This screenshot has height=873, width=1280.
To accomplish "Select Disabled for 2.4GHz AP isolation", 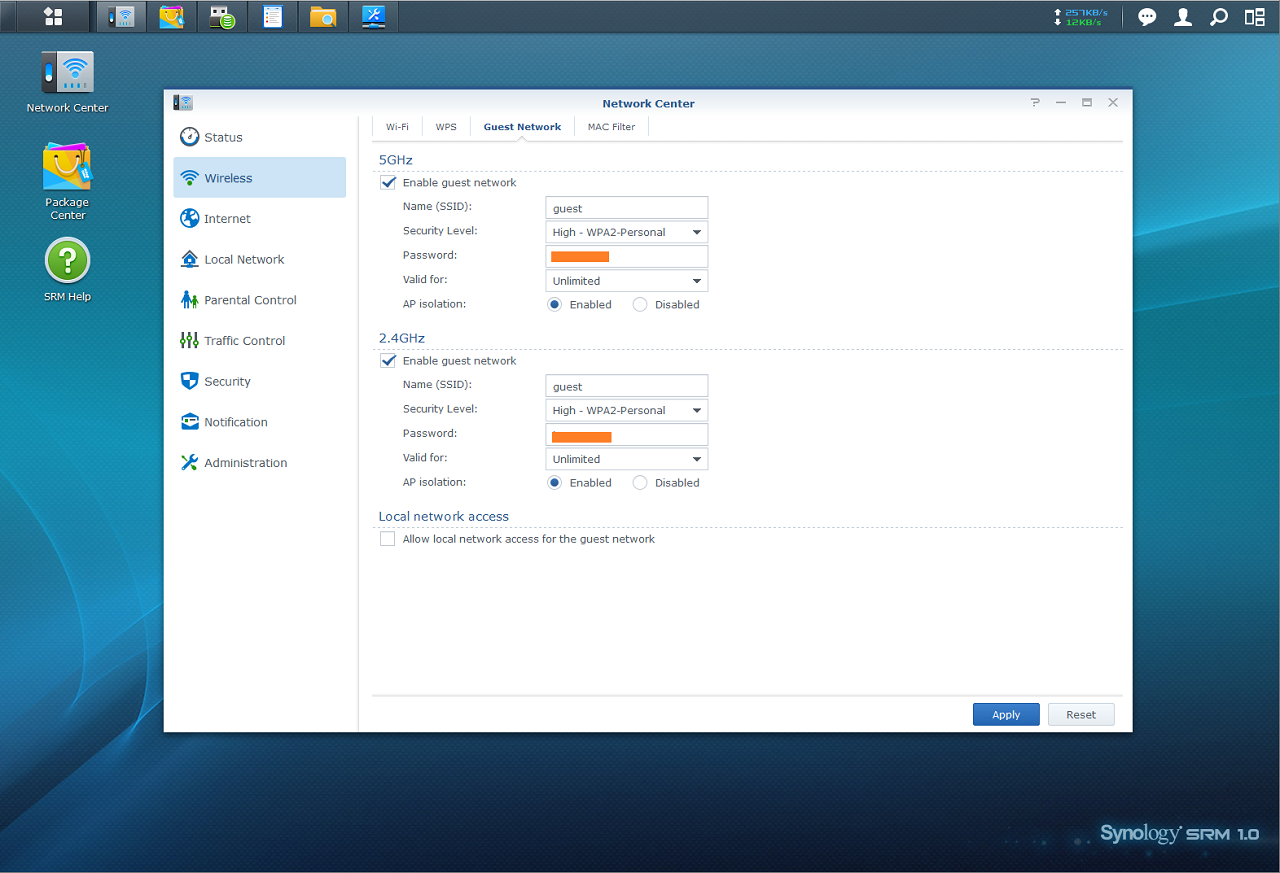I will click(640, 483).
